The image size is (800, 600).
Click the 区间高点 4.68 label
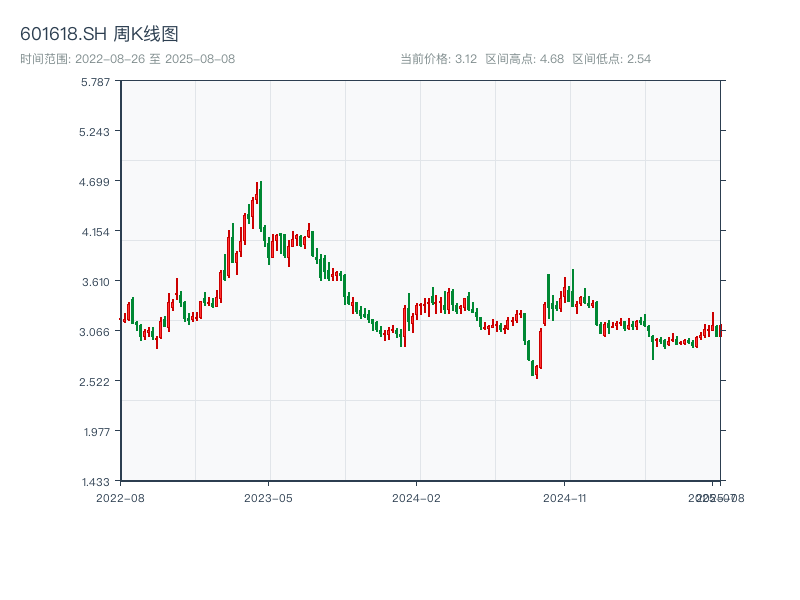coord(525,59)
